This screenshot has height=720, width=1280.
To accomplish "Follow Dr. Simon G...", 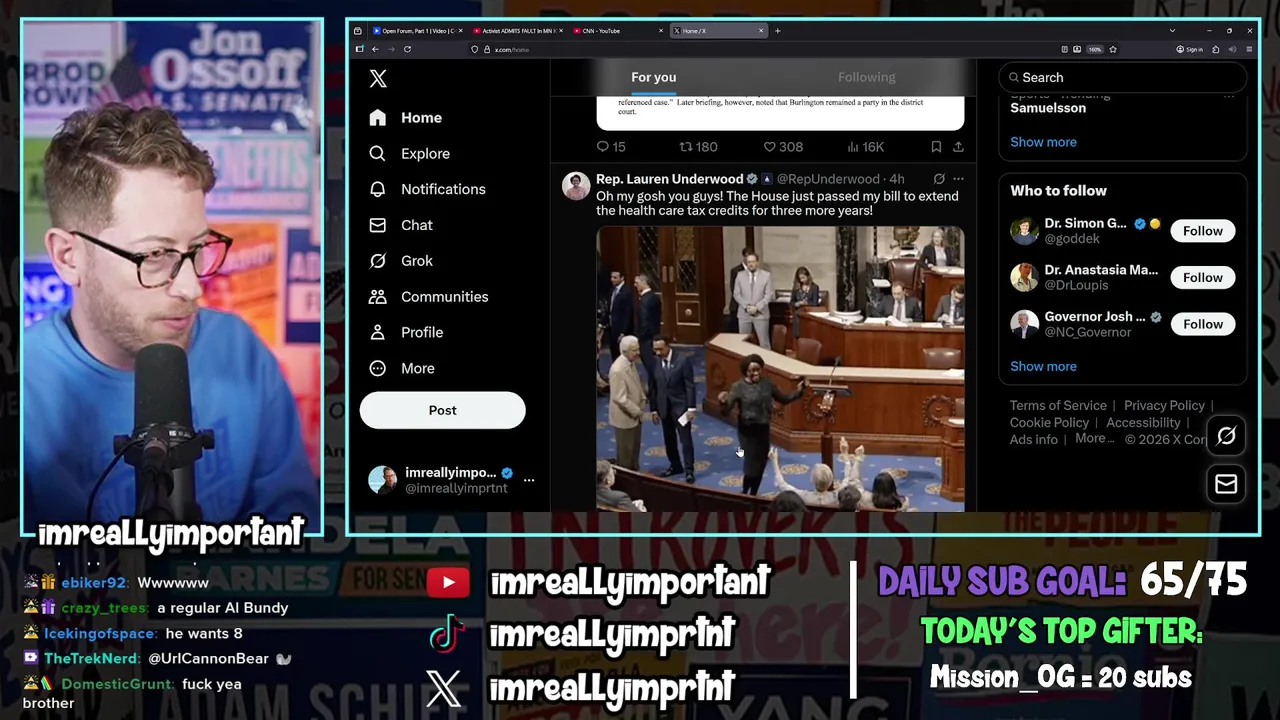I will tap(1202, 231).
